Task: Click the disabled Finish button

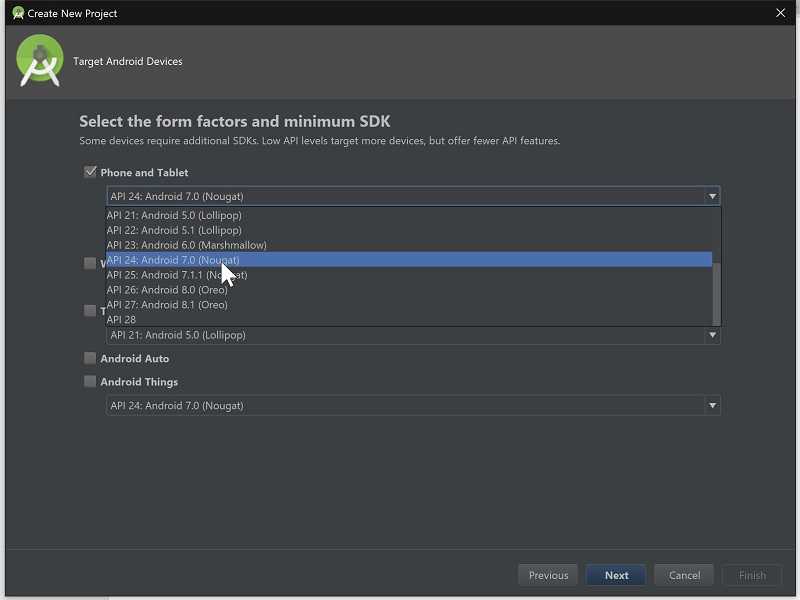Action: (752, 575)
